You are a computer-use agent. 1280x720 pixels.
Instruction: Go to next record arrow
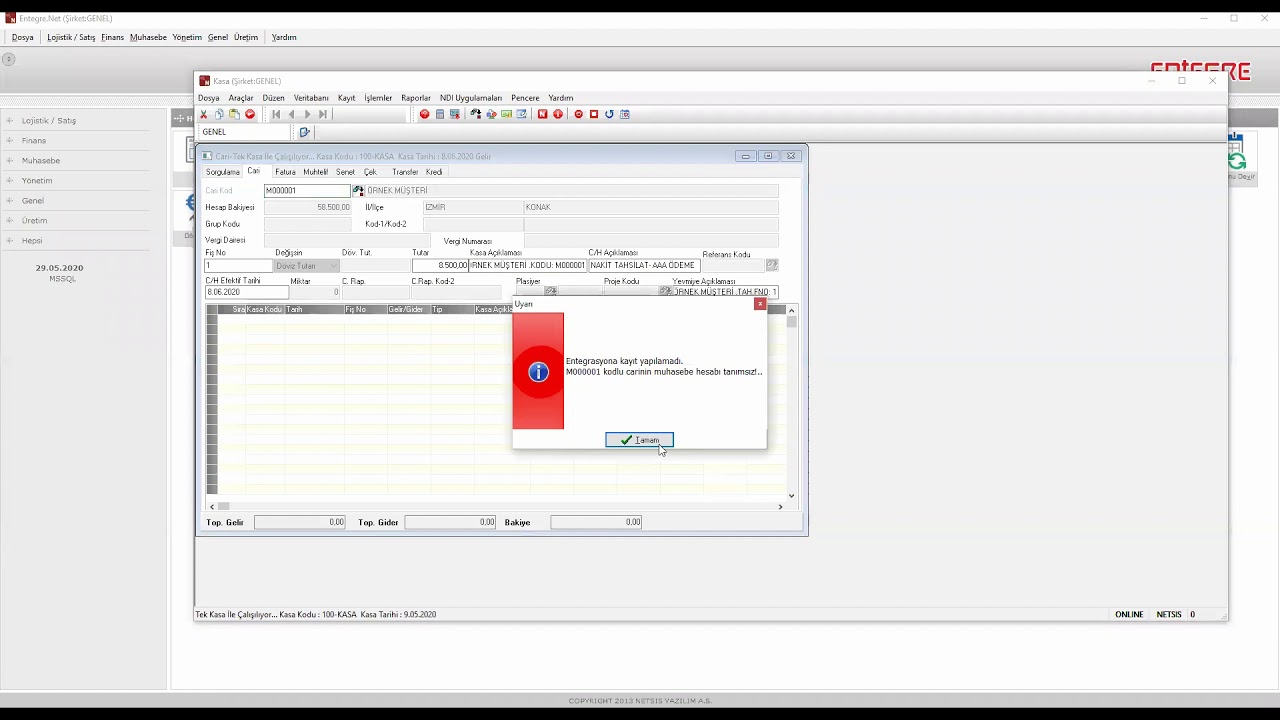307,114
